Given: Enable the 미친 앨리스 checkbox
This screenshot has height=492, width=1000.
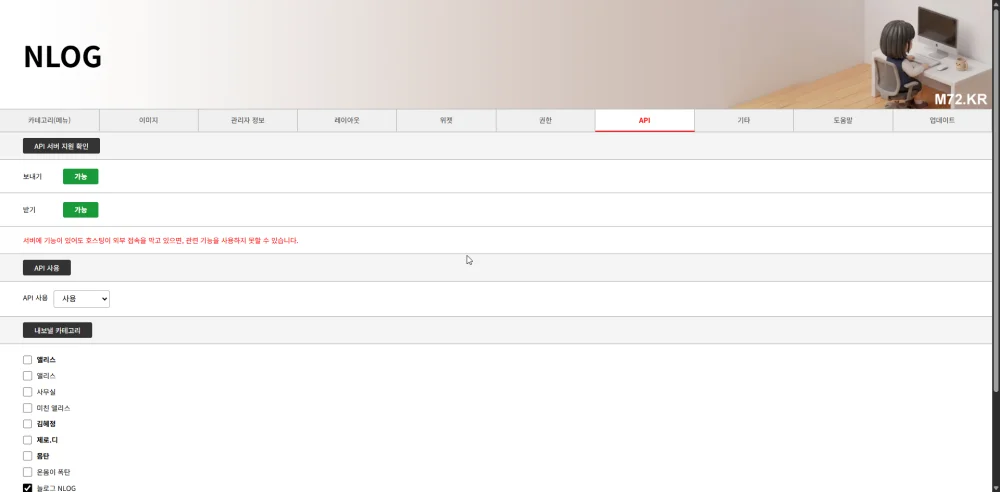Looking at the screenshot, I should (27, 408).
